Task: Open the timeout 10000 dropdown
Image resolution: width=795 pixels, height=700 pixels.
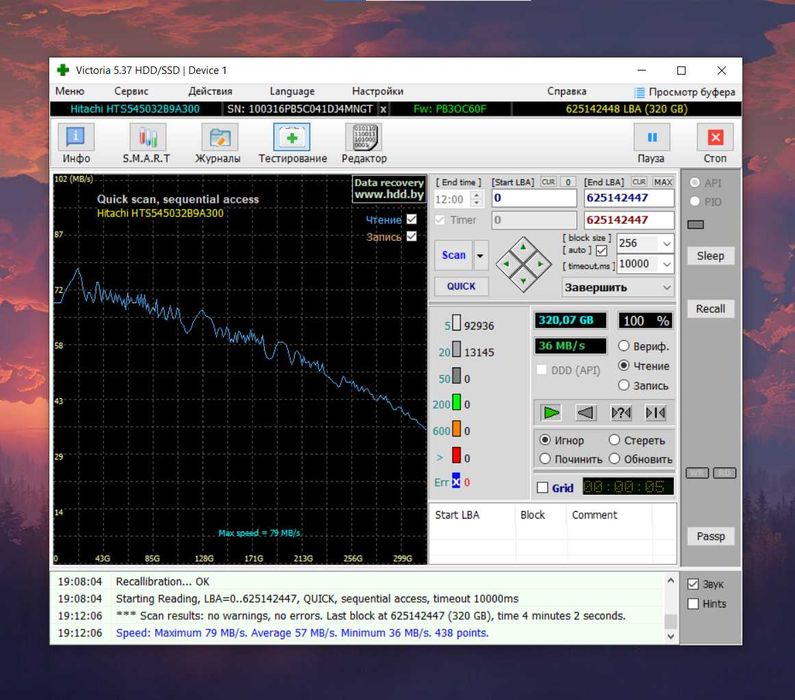Action: click(x=666, y=264)
